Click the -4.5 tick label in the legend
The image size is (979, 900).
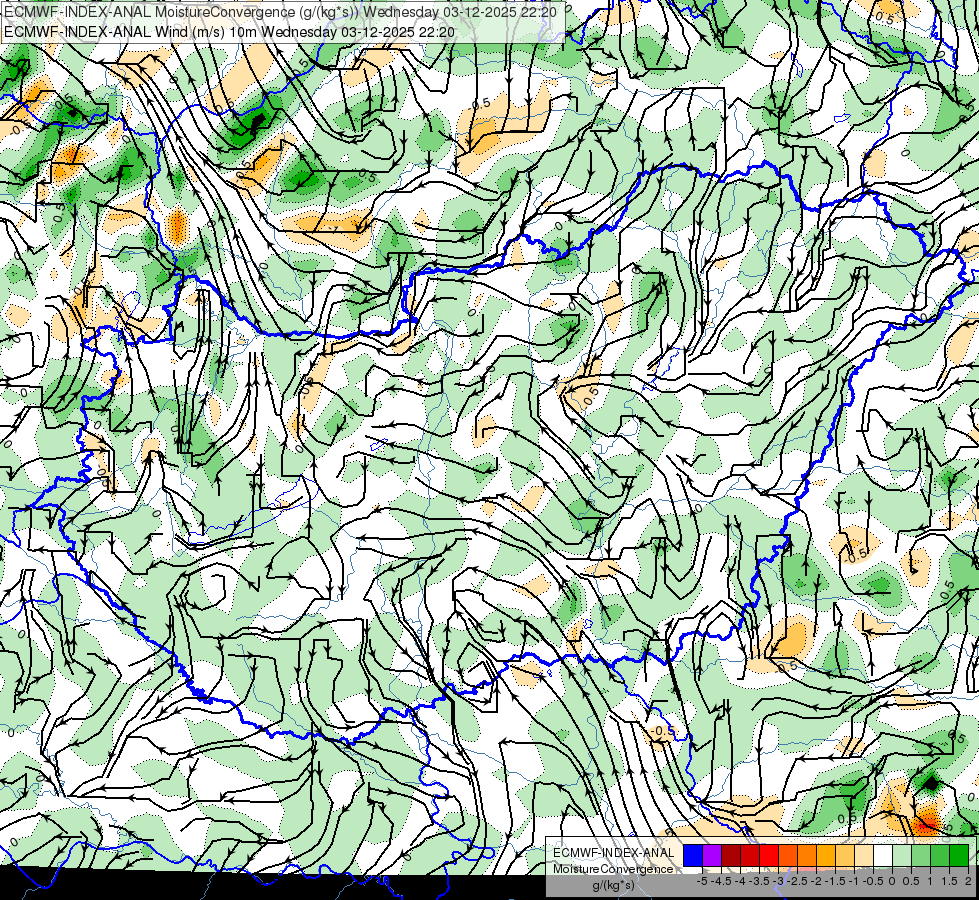point(721,881)
